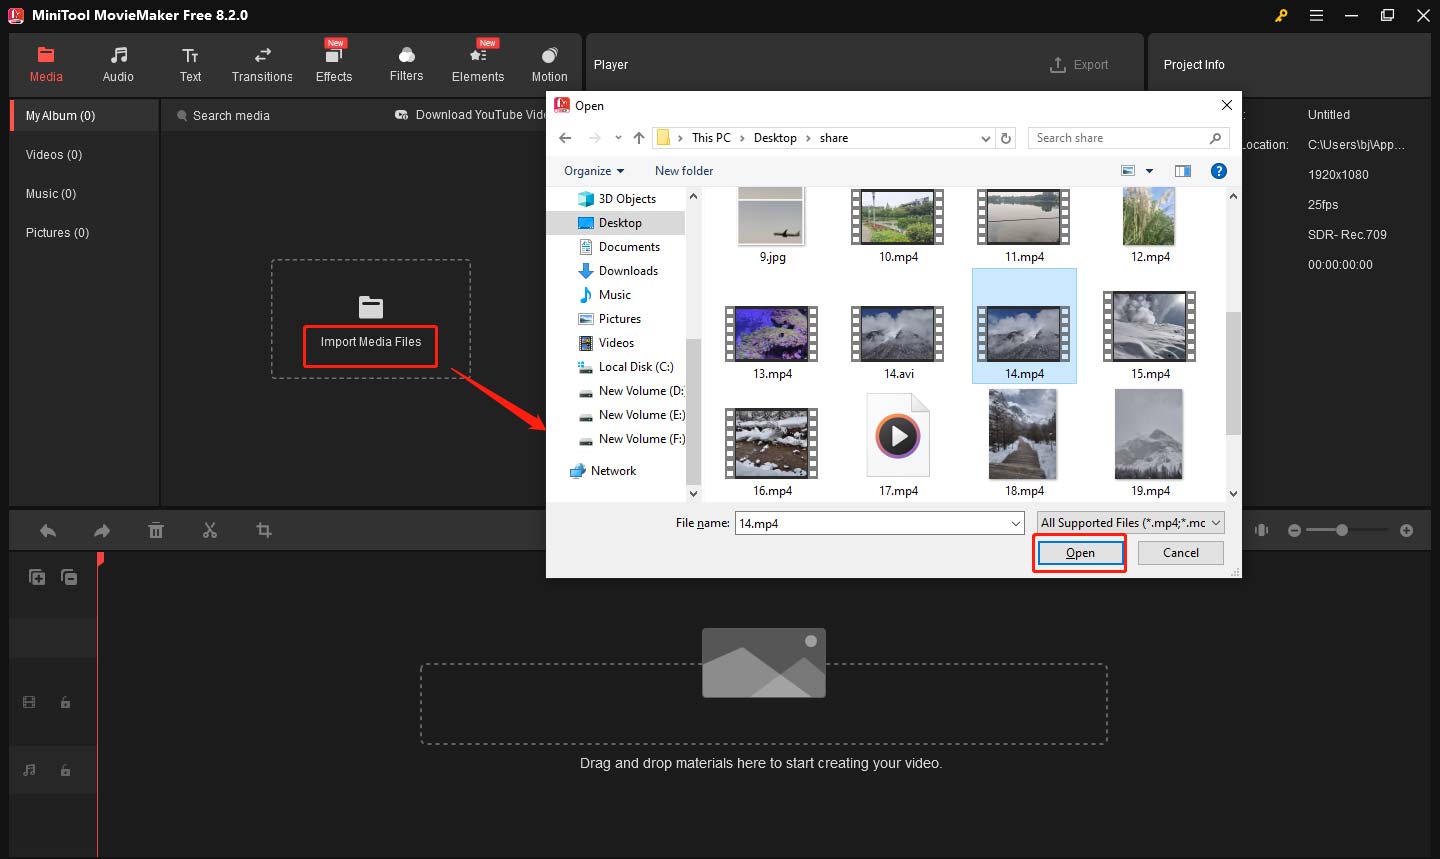Open the File name combo dropdown
The height and width of the screenshot is (859, 1440).
[x=1016, y=523]
